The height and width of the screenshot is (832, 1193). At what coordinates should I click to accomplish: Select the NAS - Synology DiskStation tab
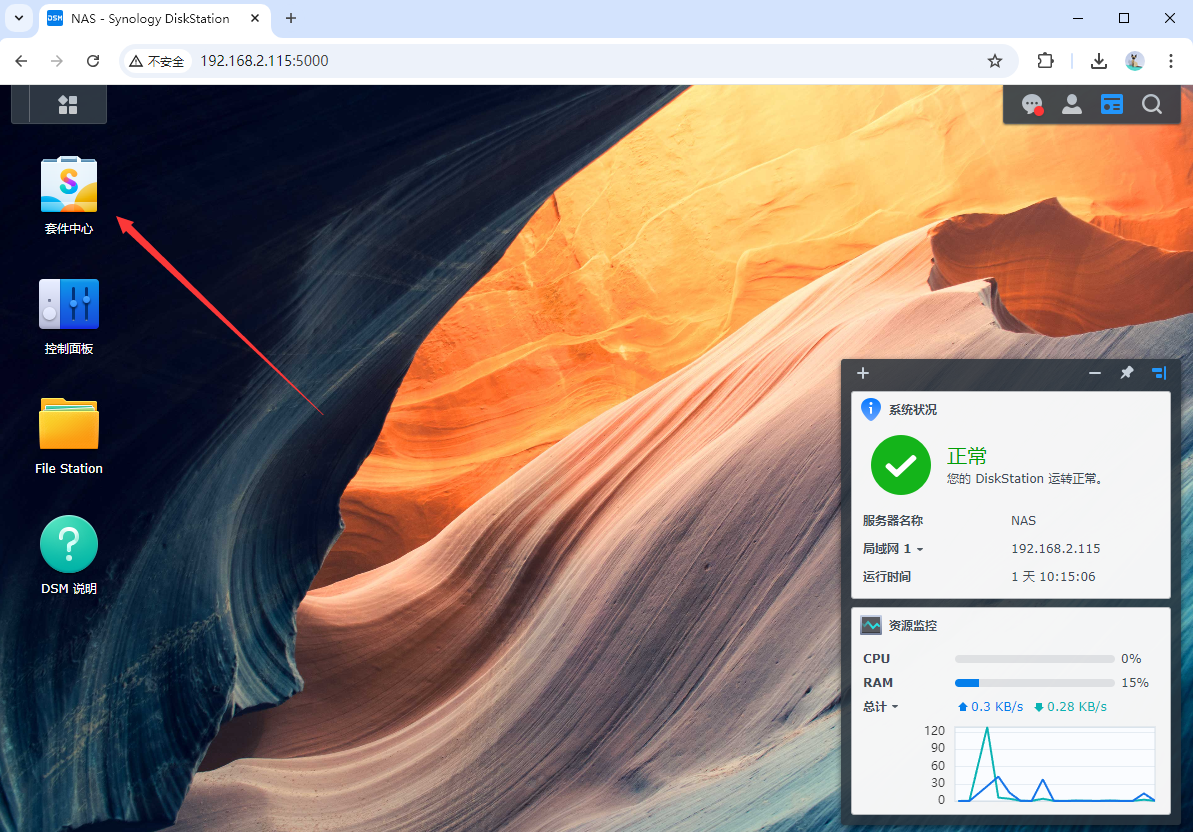pos(150,19)
